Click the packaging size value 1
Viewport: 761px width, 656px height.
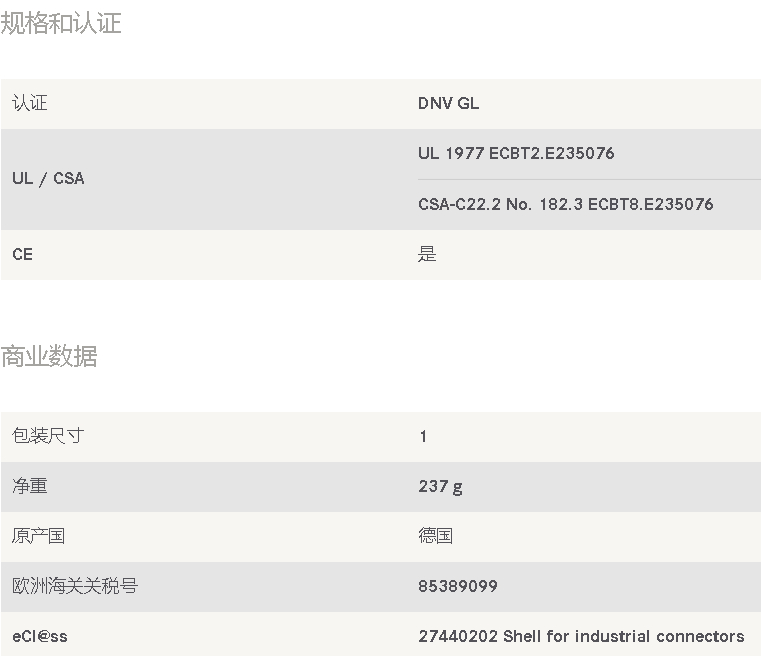click(423, 436)
